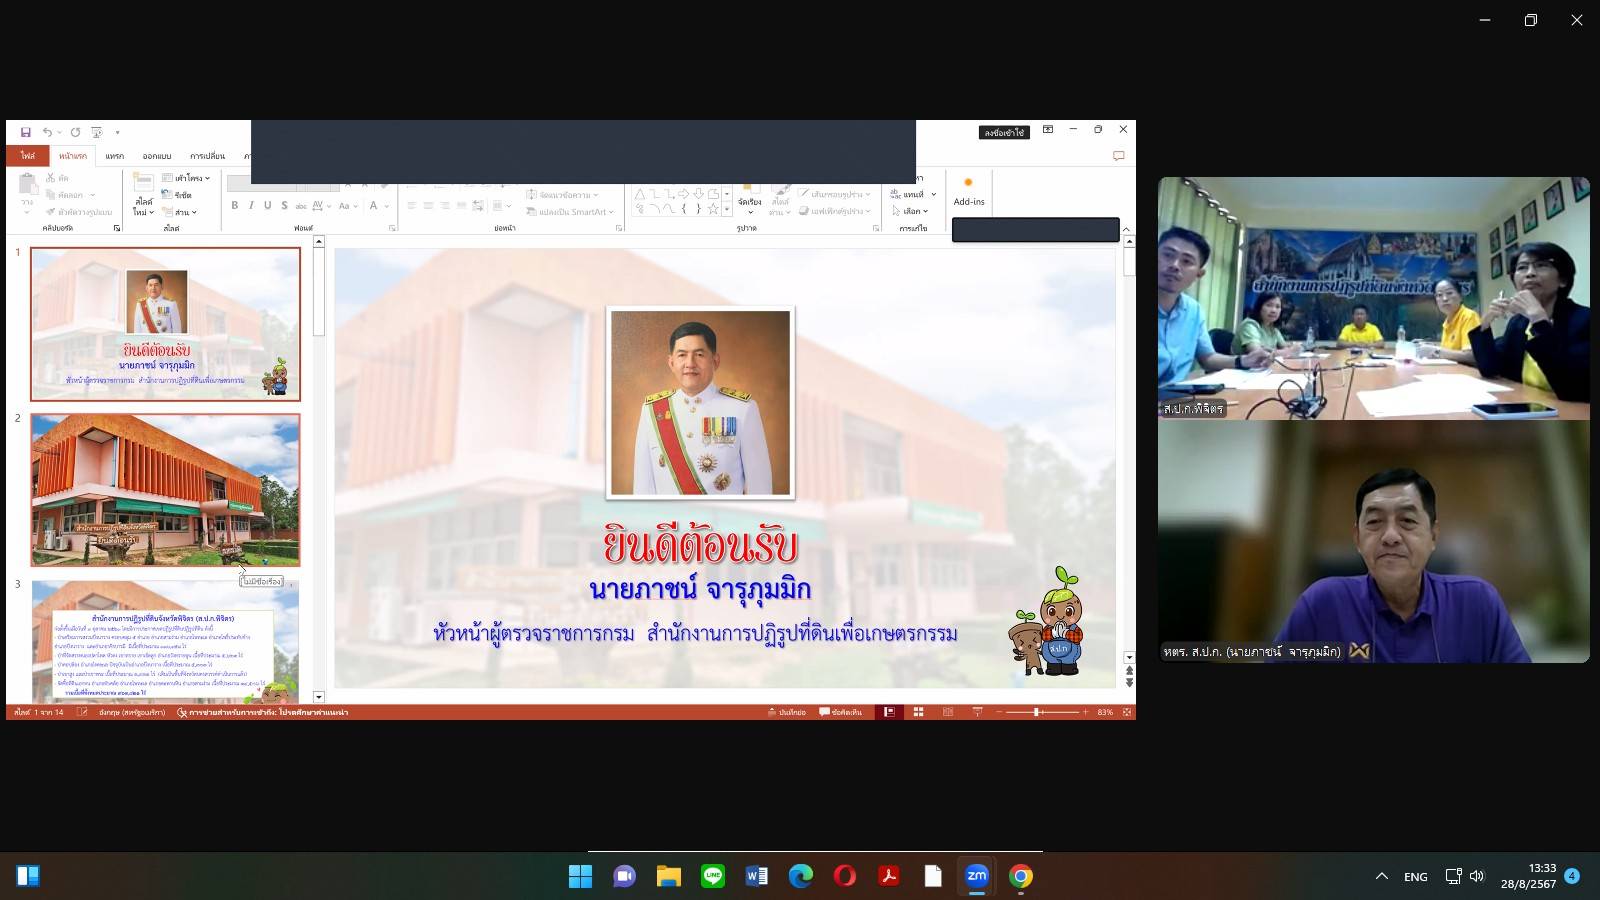Open the เลือก (Select) dropdown
1600x900 pixels.
click(x=910, y=211)
